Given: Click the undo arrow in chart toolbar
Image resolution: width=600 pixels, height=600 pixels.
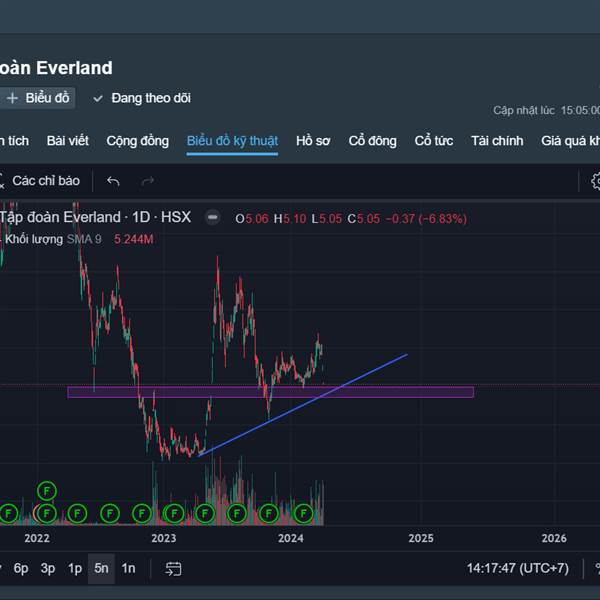Looking at the screenshot, I should (113, 181).
